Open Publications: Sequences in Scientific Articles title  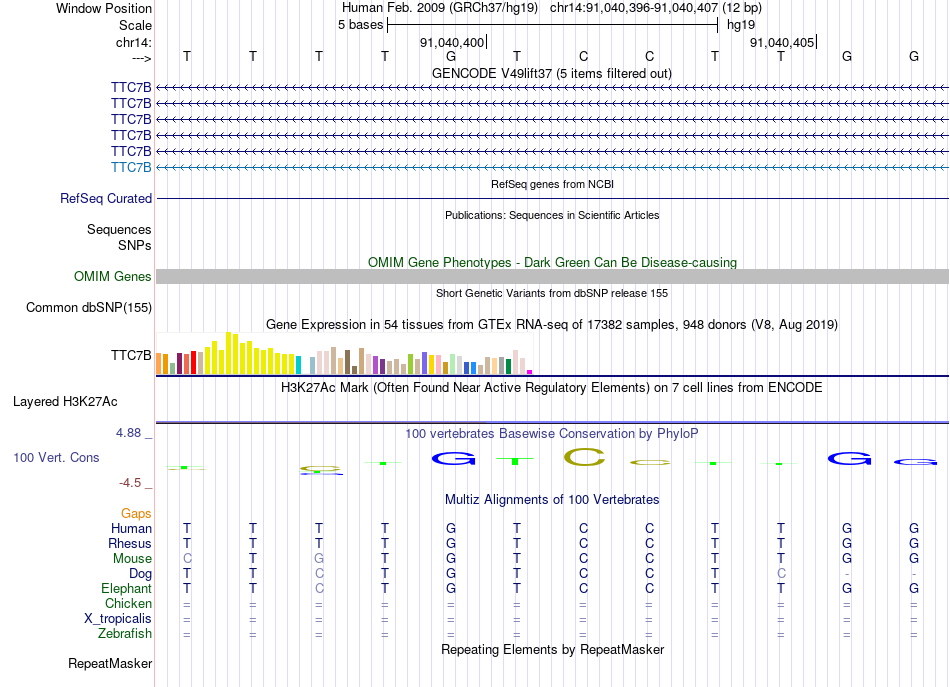pyautogui.click(x=552, y=215)
